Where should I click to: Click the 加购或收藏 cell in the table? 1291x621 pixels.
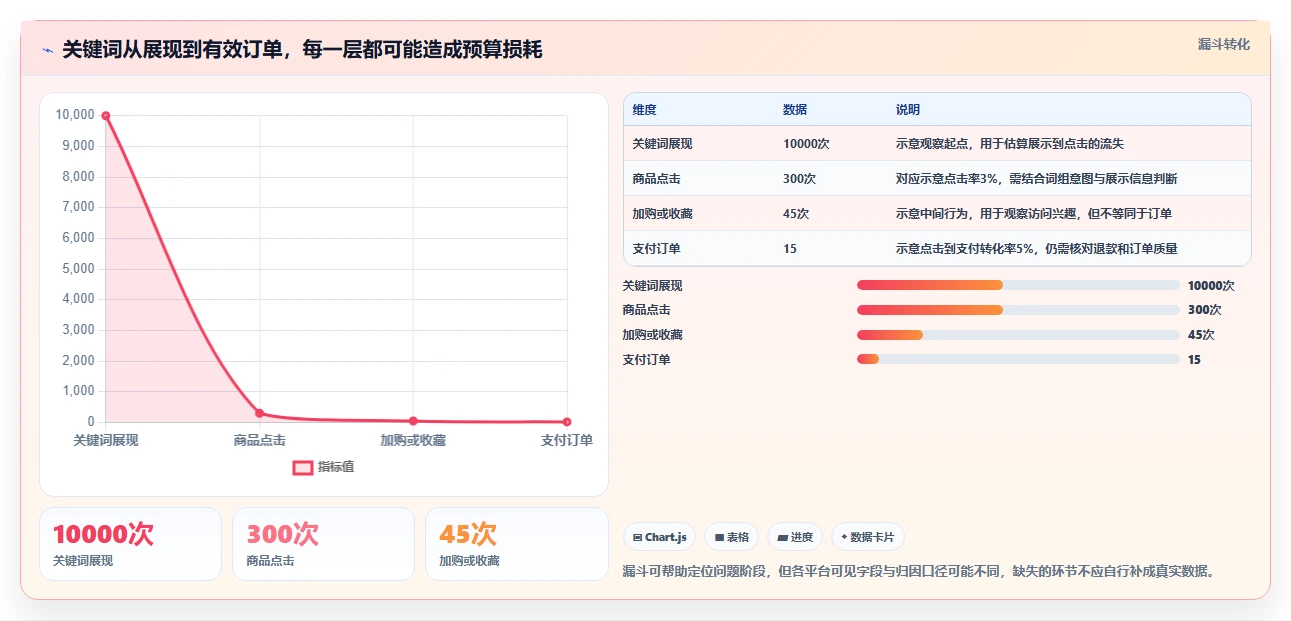tap(662, 214)
